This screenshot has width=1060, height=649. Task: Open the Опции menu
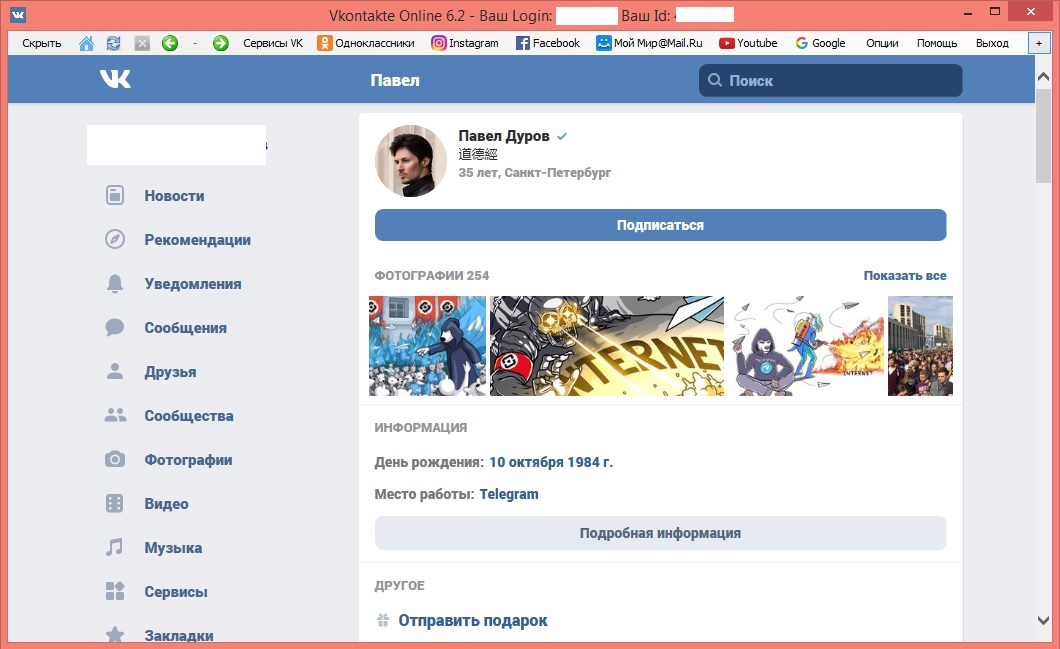tap(882, 43)
